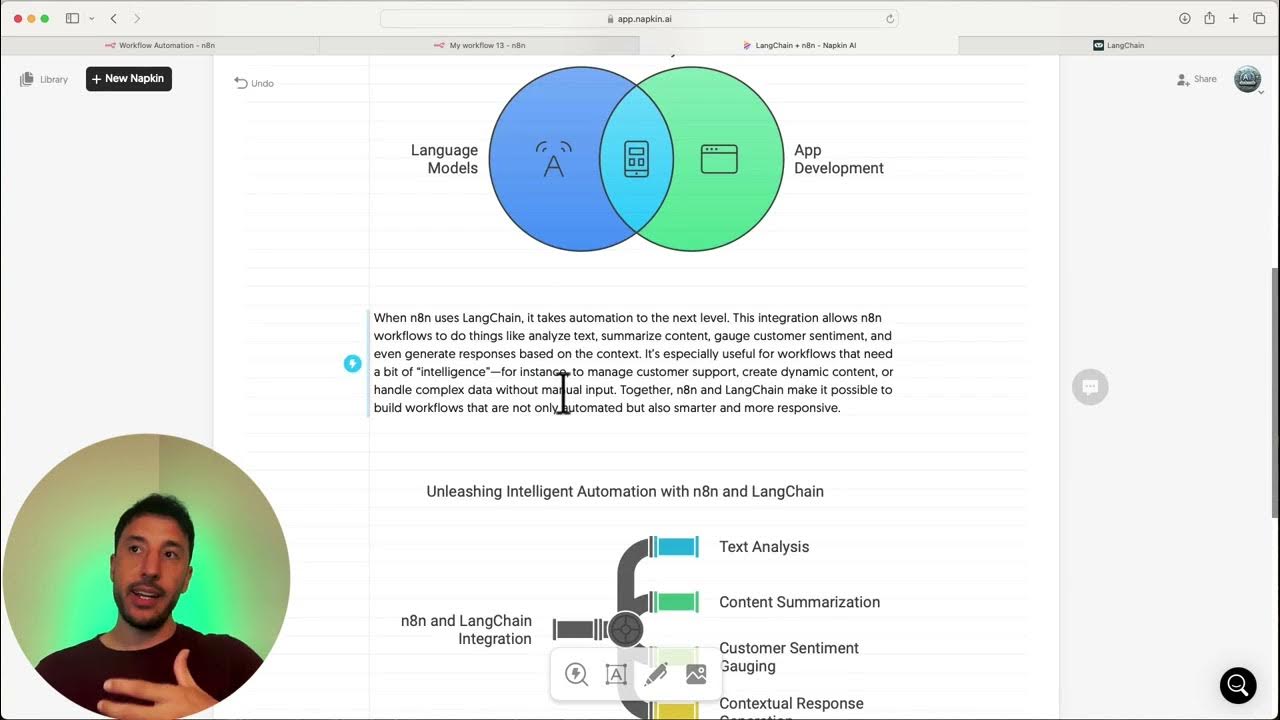Go forward in Safari history

click(137, 18)
